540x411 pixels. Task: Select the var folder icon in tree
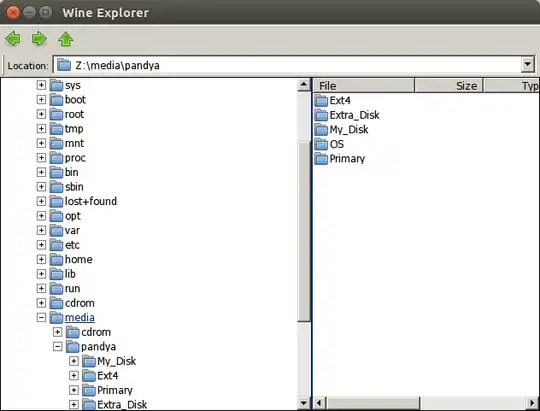56,230
